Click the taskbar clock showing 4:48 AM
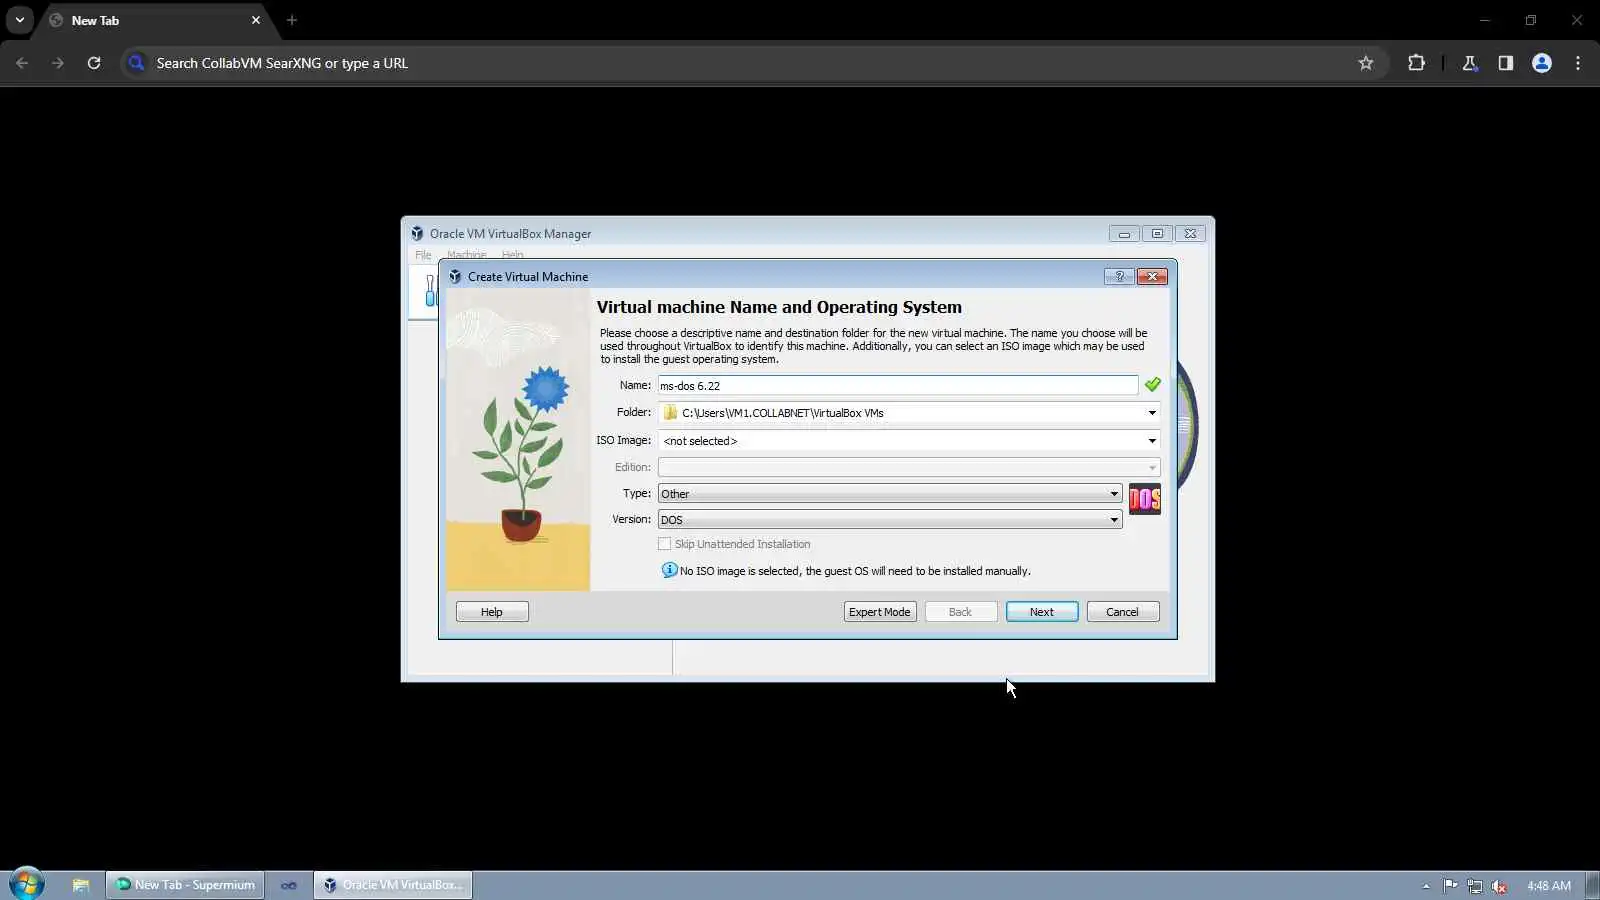The height and width of the screenshot is (900, 1600). click(x=1548, y=886)
